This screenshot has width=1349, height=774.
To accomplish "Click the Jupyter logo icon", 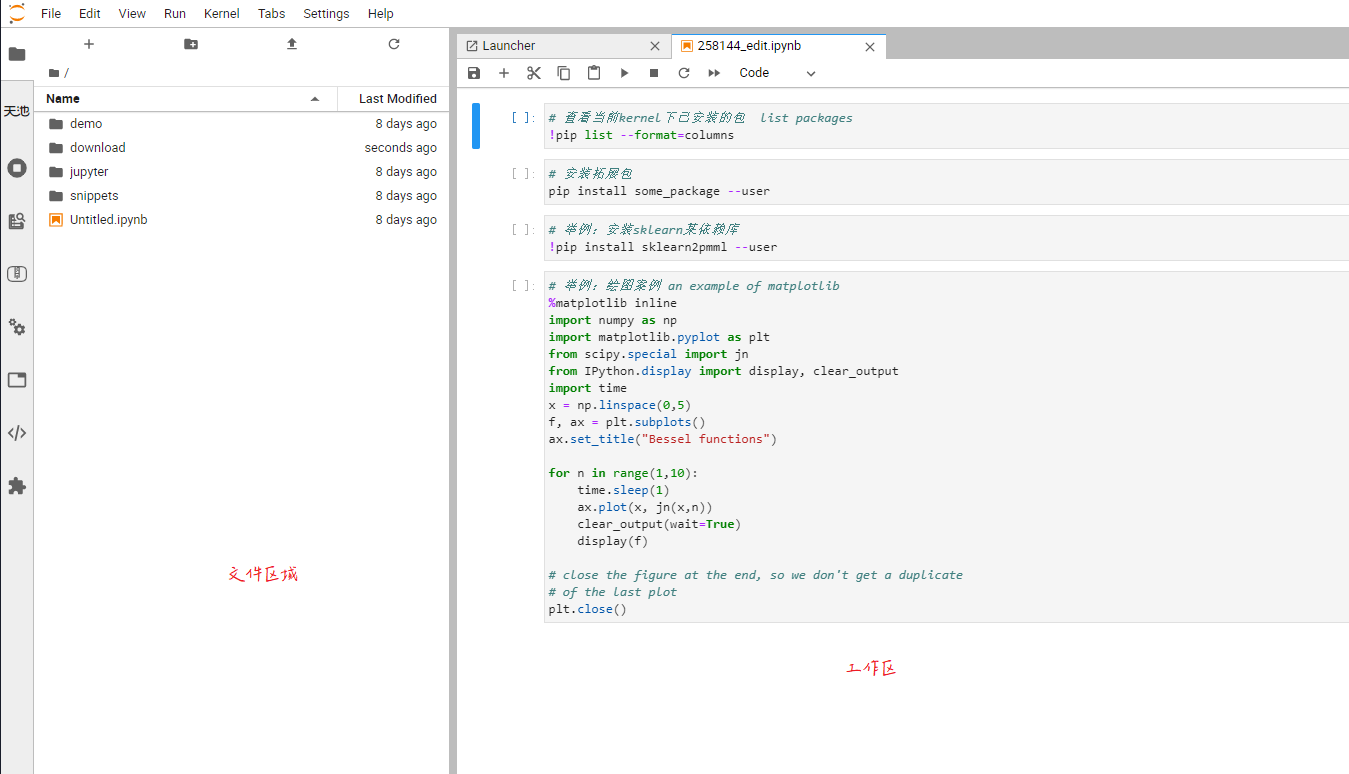I will click(17, 13).
